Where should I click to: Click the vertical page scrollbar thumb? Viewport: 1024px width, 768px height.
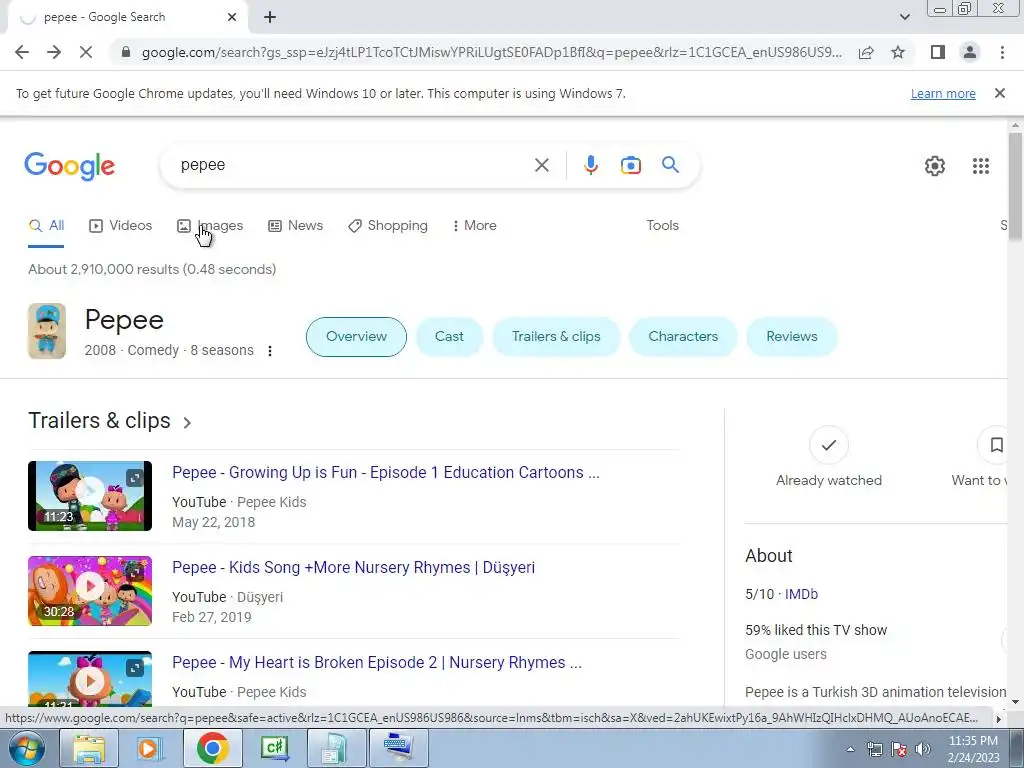pos(1014,185)
